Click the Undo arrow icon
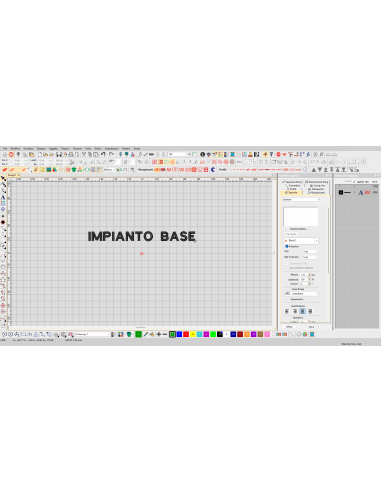Image resolution: width=381 pixels, height=492 pixels. [103, 154]
